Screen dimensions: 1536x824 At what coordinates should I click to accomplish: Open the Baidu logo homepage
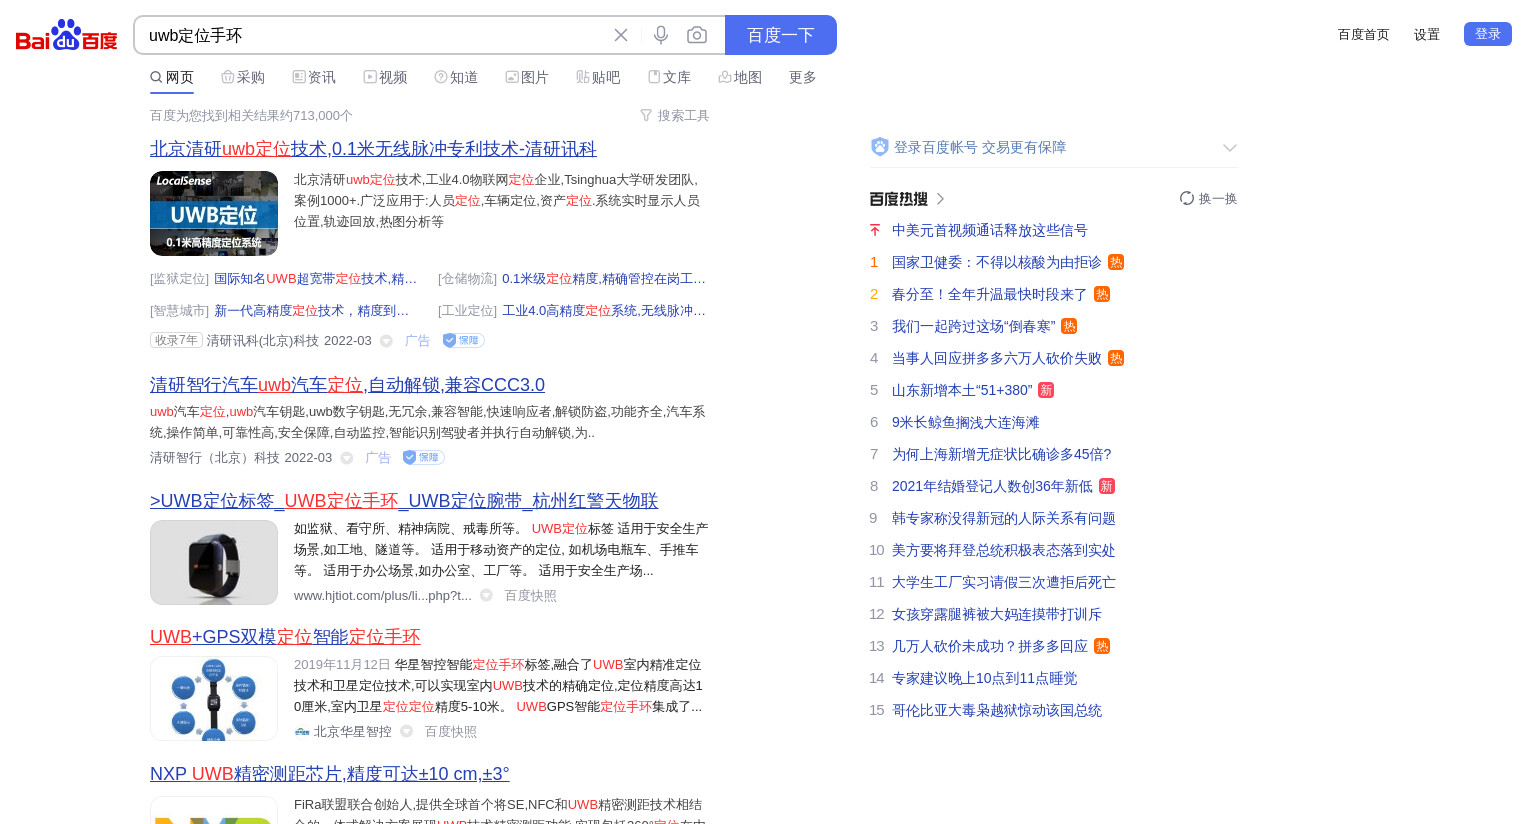point(66,35)
